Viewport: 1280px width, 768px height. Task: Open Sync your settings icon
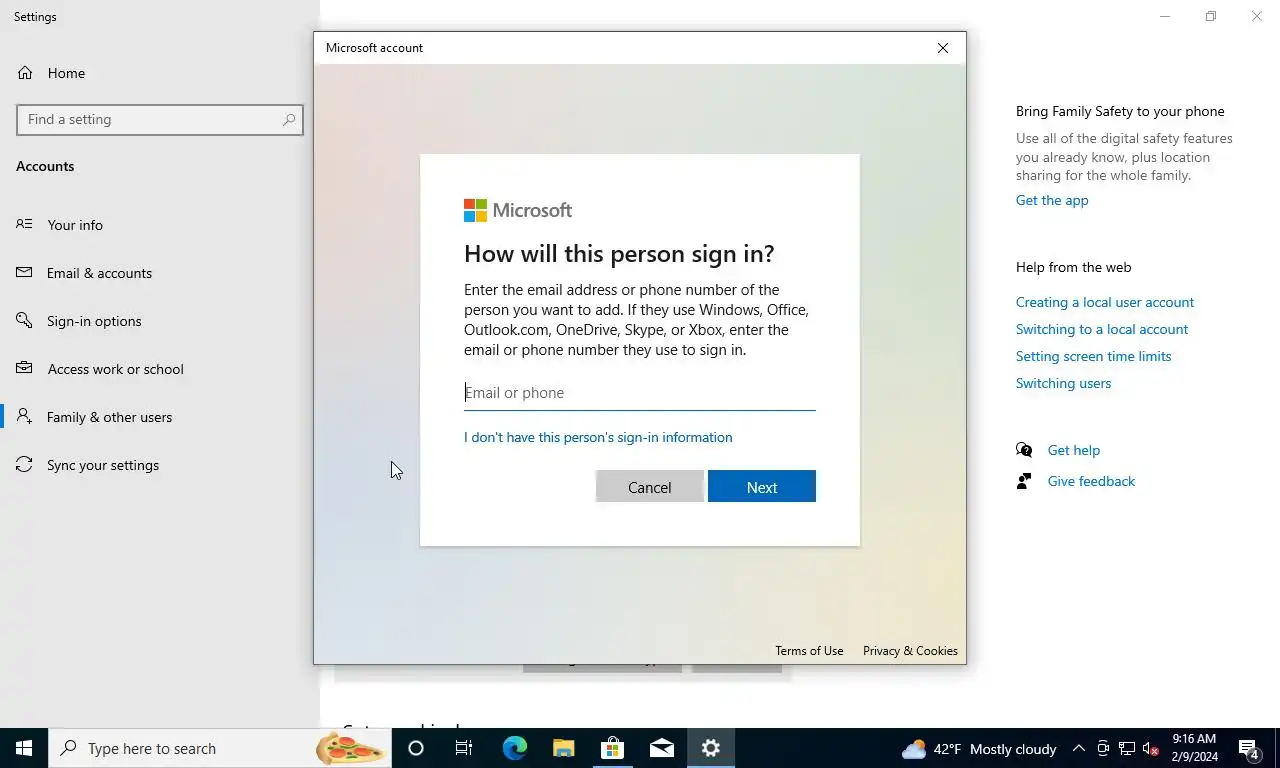(25, 464)
